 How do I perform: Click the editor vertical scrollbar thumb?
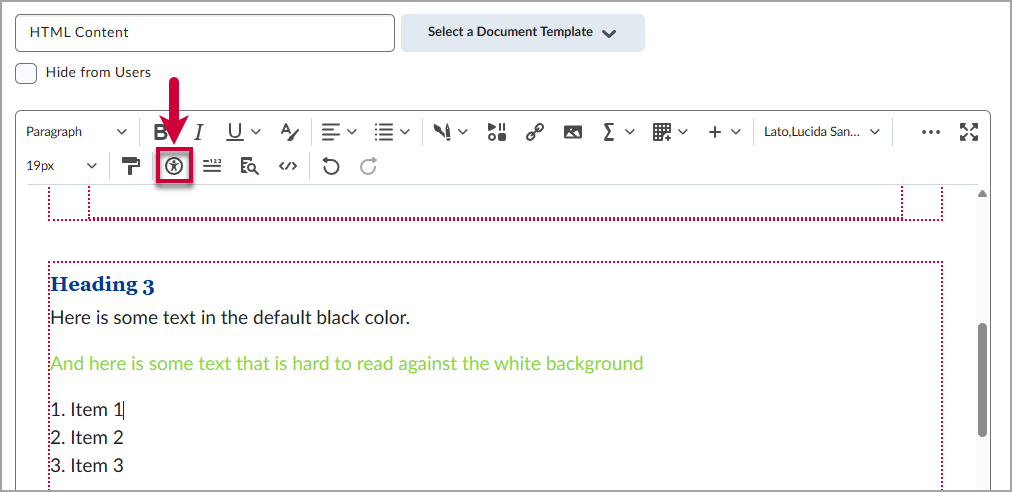[x=982, y=380]
